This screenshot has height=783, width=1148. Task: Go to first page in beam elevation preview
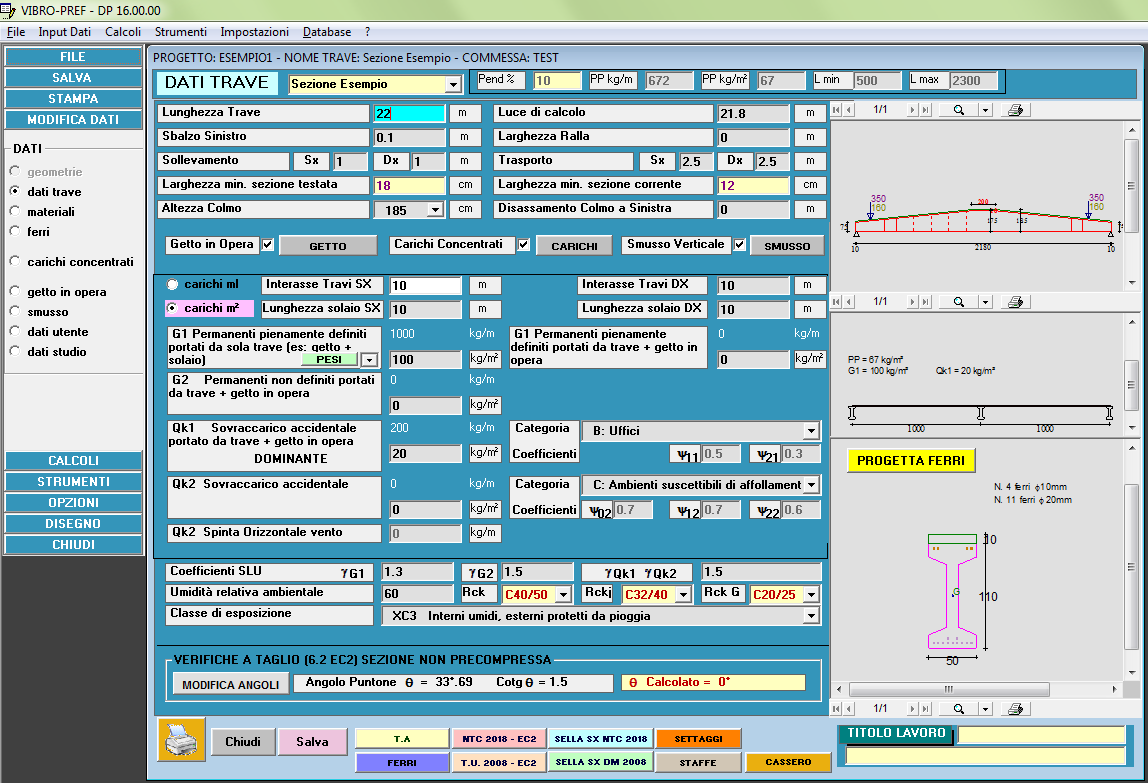click(x=837, y=110)
